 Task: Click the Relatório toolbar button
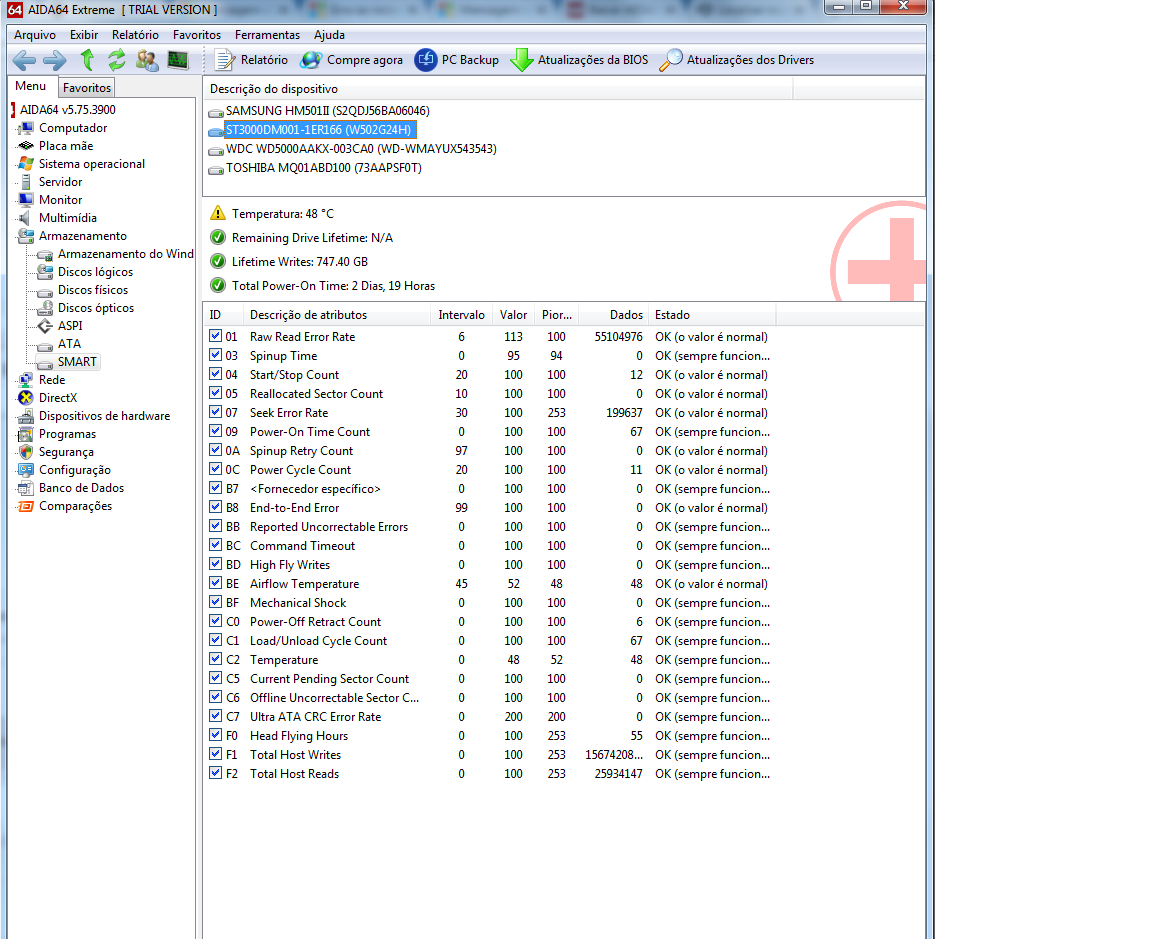[x=251, y=60]
